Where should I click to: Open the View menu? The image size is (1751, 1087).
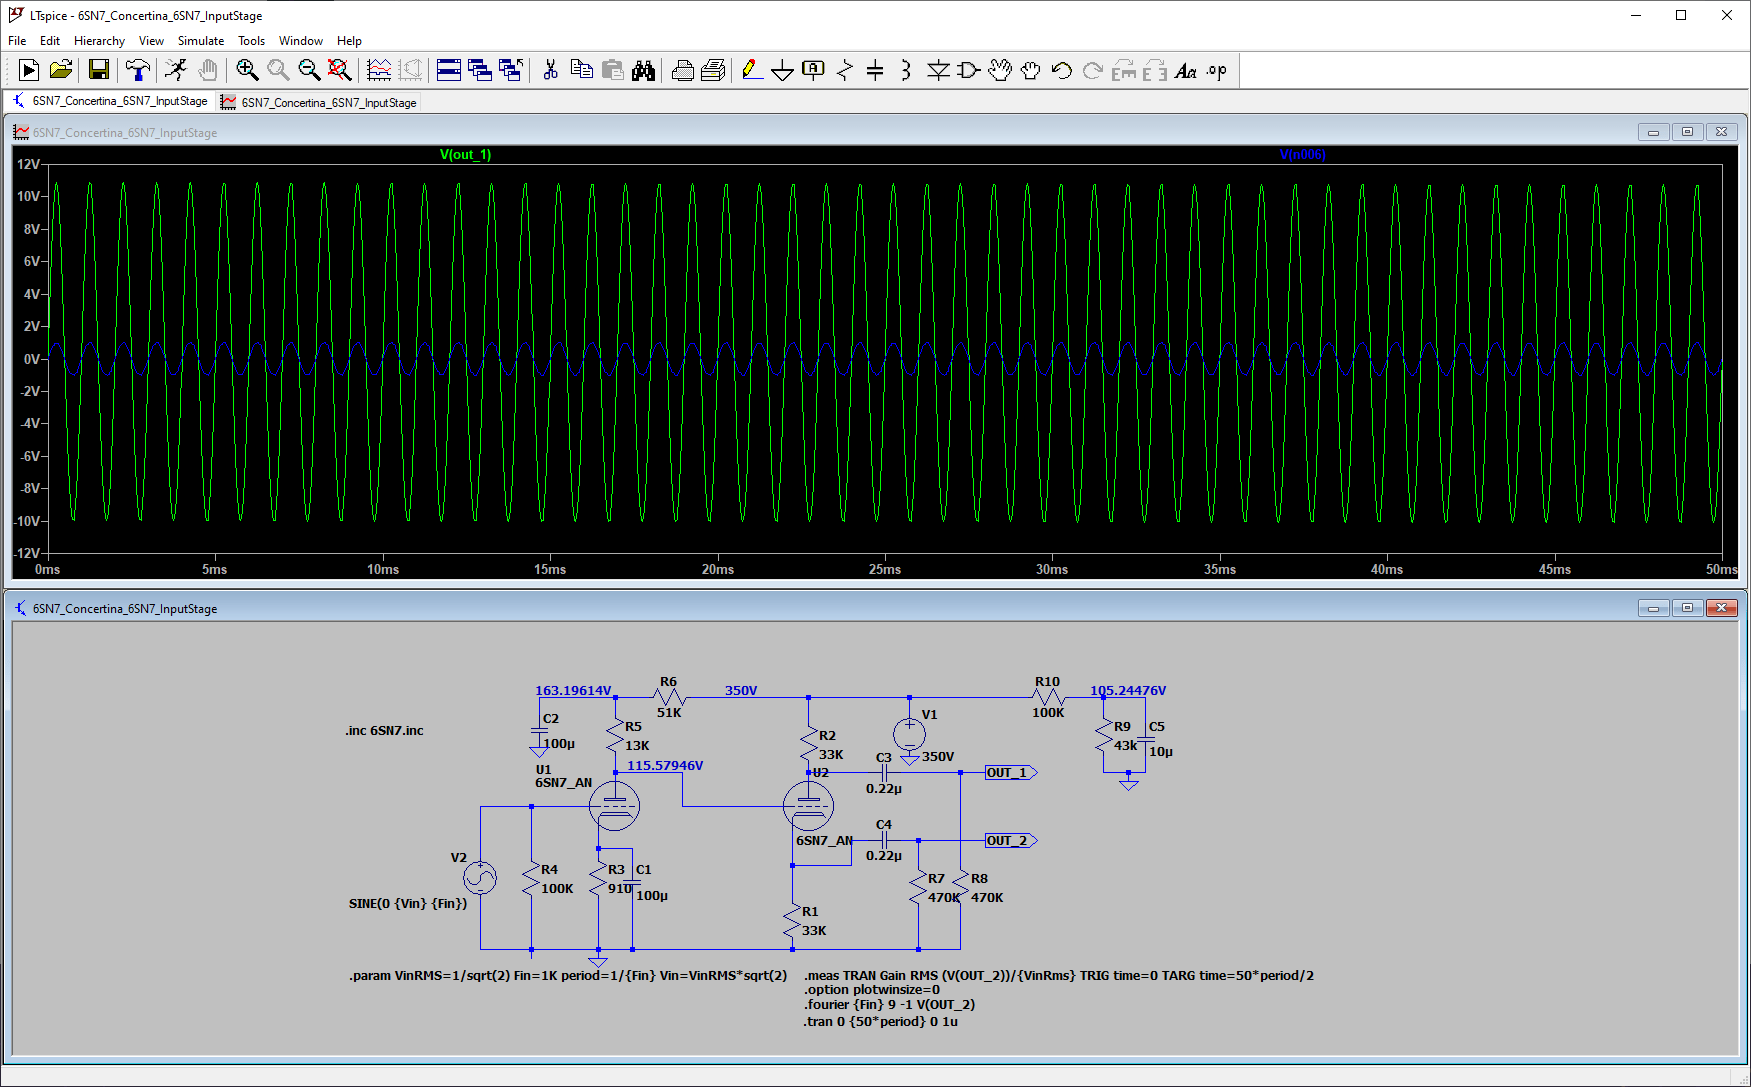pos(151,41)
